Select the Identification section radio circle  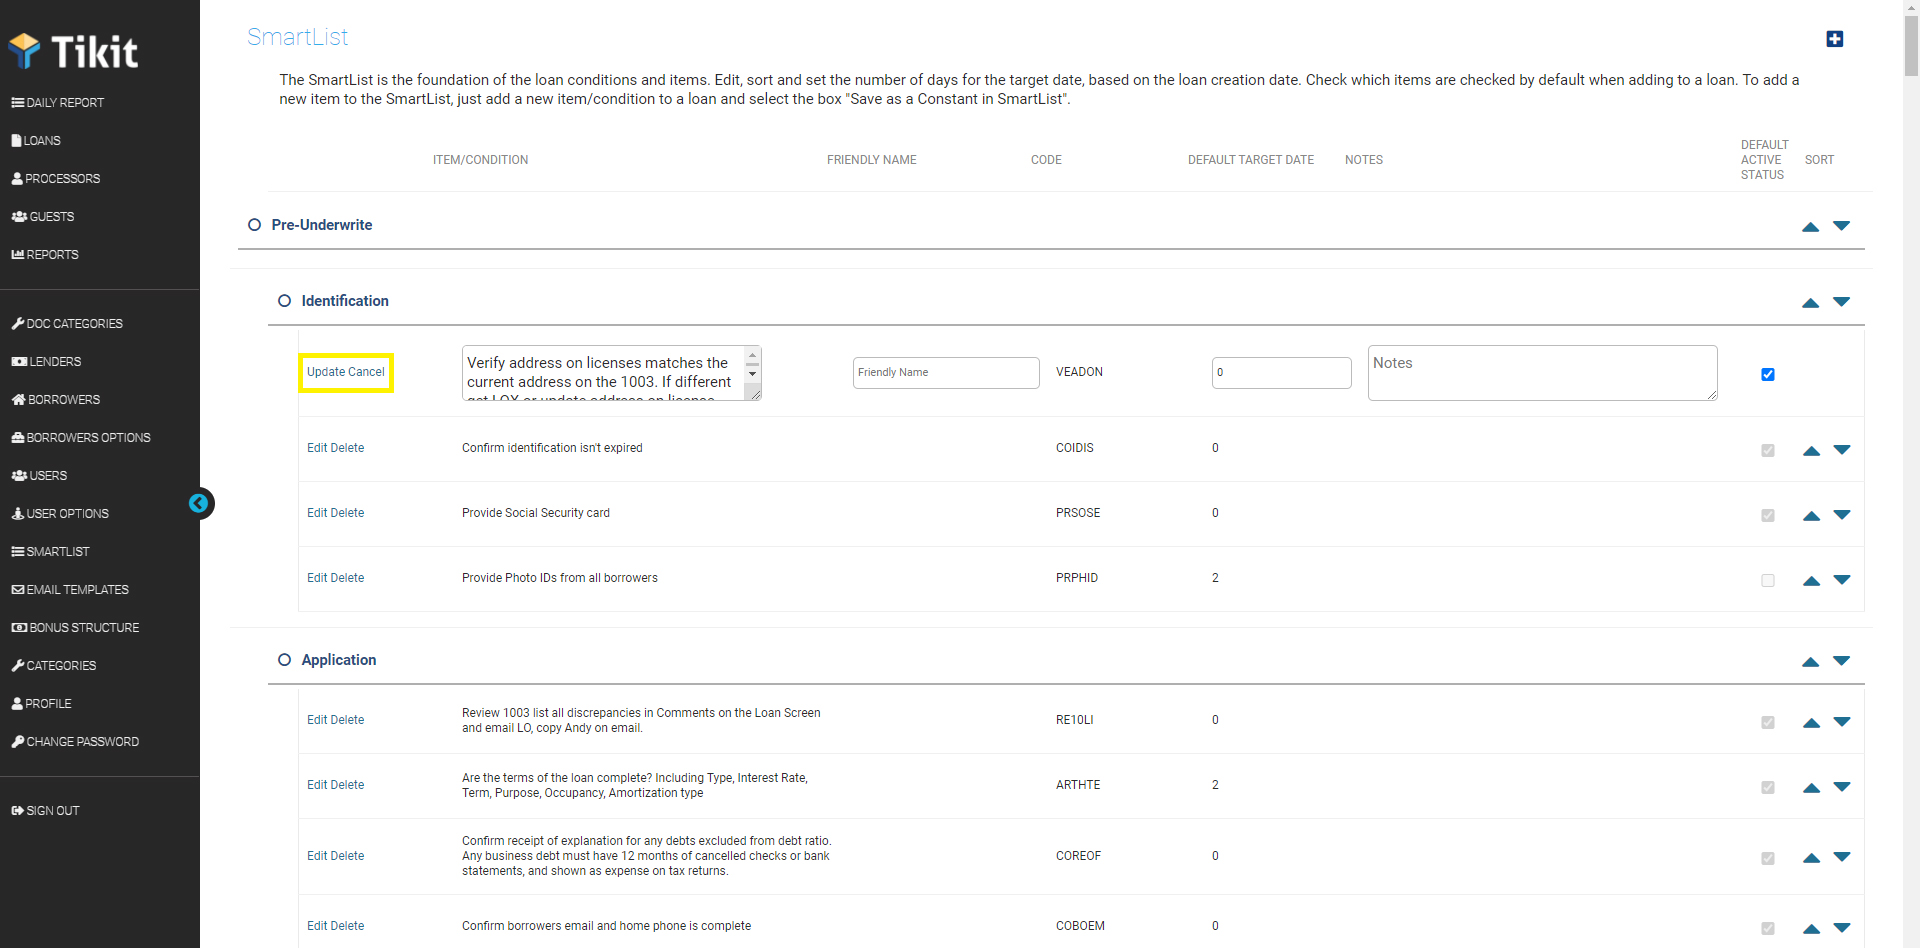point(284,300)
